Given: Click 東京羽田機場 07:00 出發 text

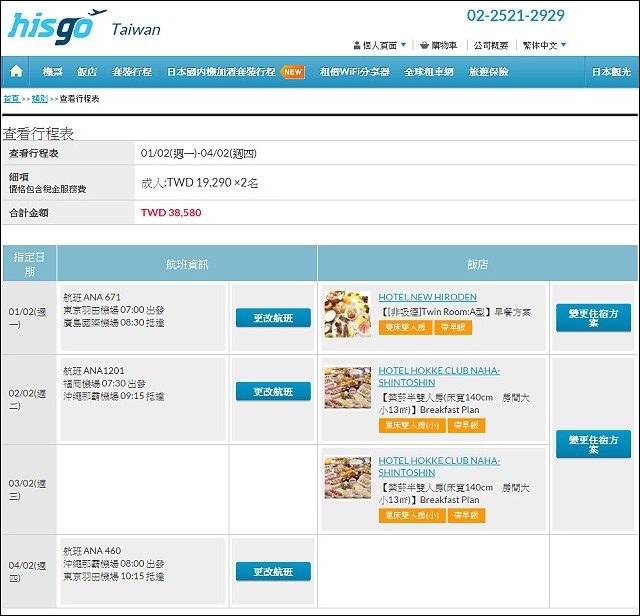Looking at the screenshot, I should click(x=113, y=310).
